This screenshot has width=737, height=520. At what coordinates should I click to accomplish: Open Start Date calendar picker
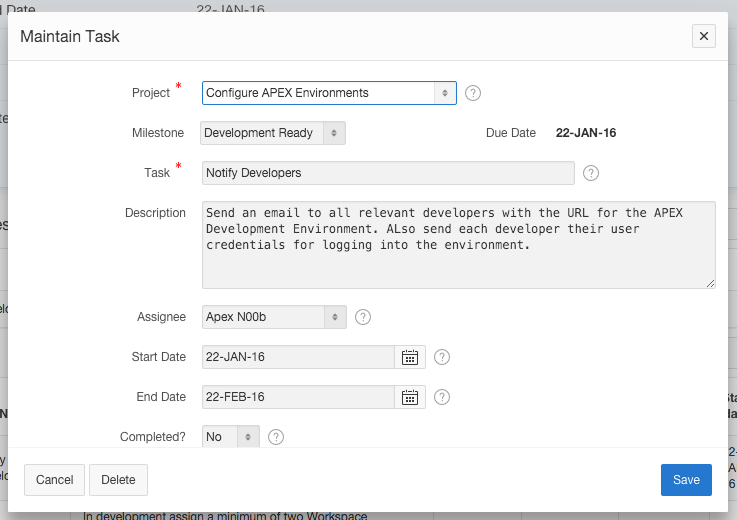[x=410, y=357]
